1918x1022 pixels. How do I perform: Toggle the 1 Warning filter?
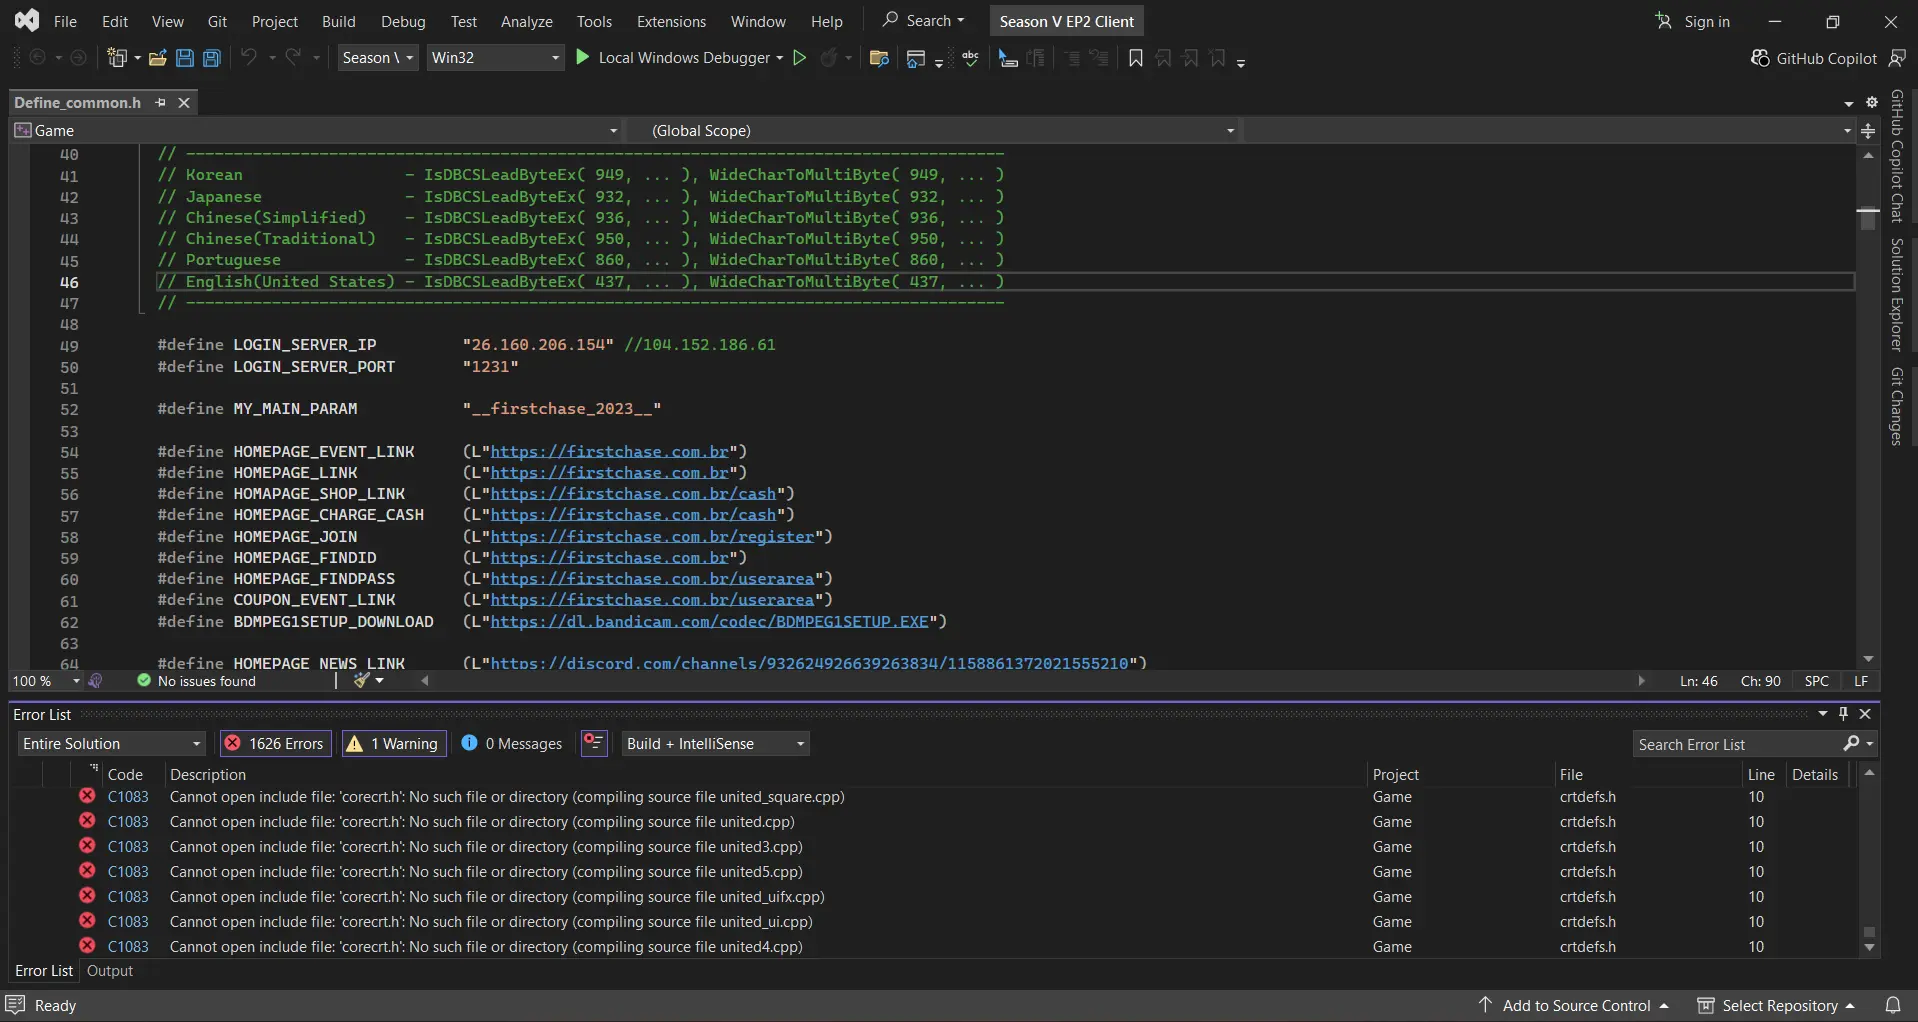tap(394, 743)
